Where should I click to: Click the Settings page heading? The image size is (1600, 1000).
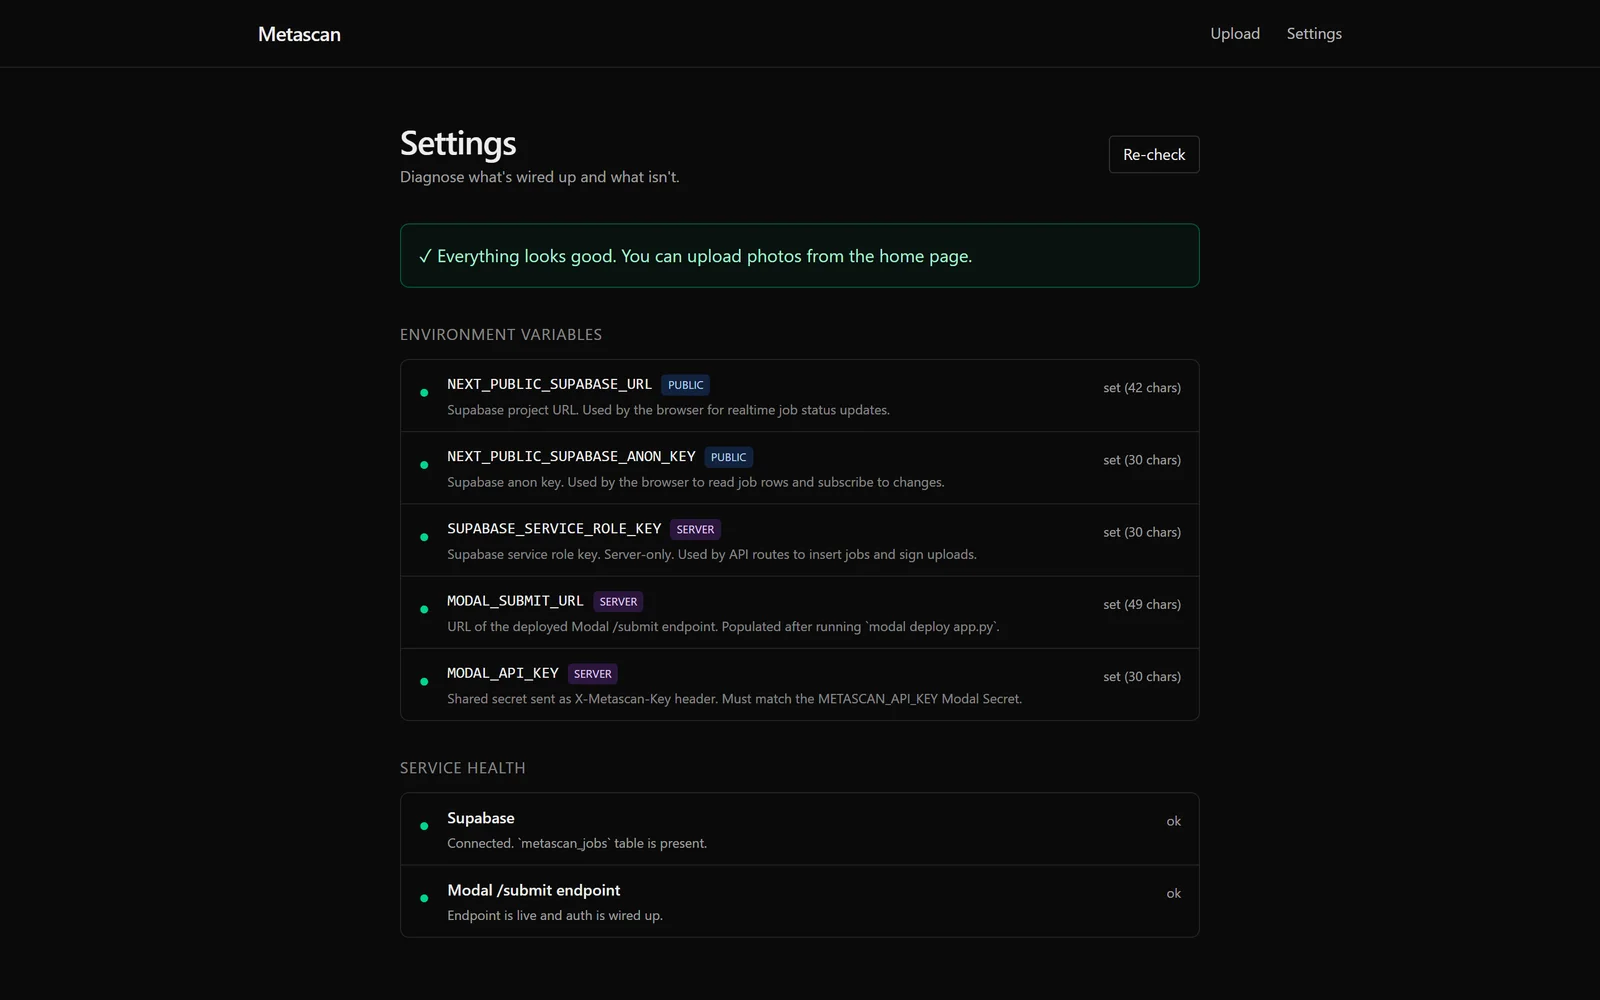pos(458,143)
